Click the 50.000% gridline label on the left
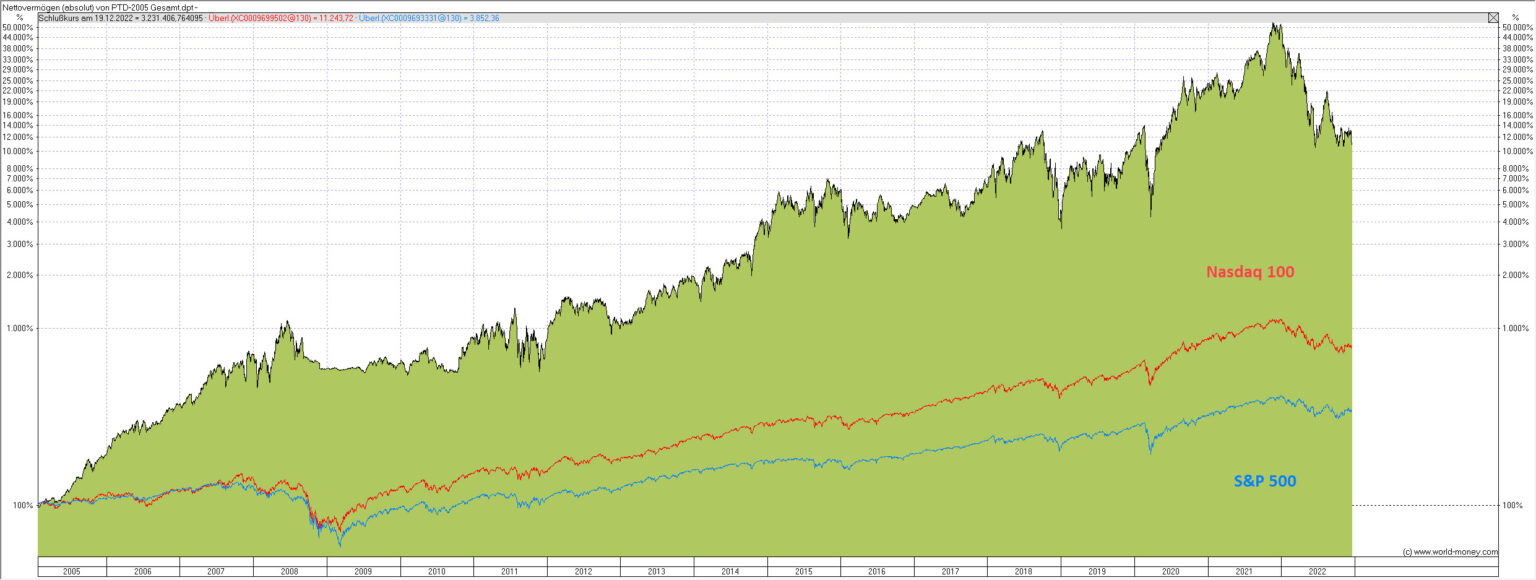This screenshot has width=1536, height=580. point(18,29)
